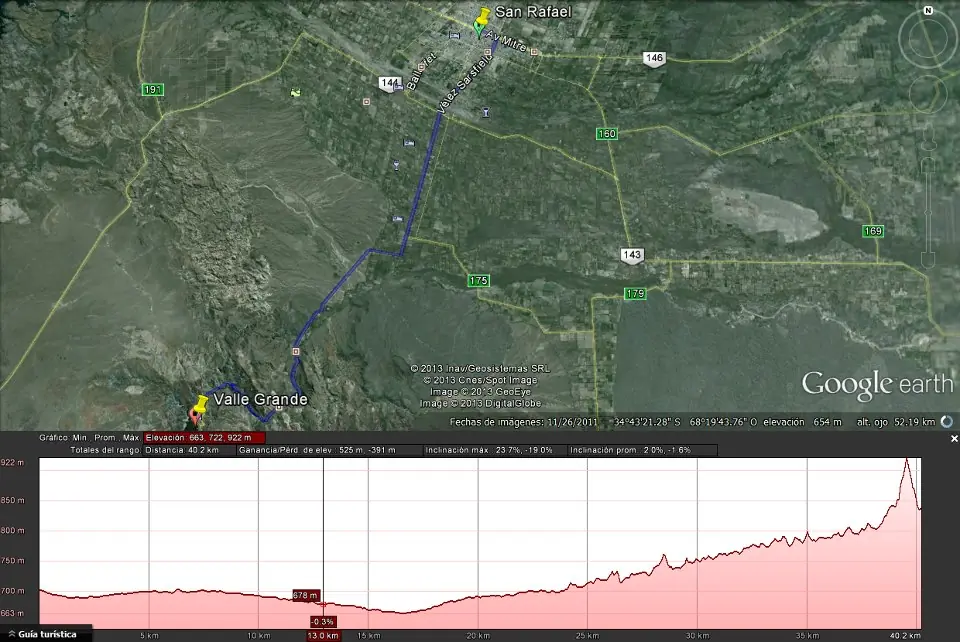This screenshot has width=960, height=642.
Task: Click the 750 m axis label
Action: point(12,561)
